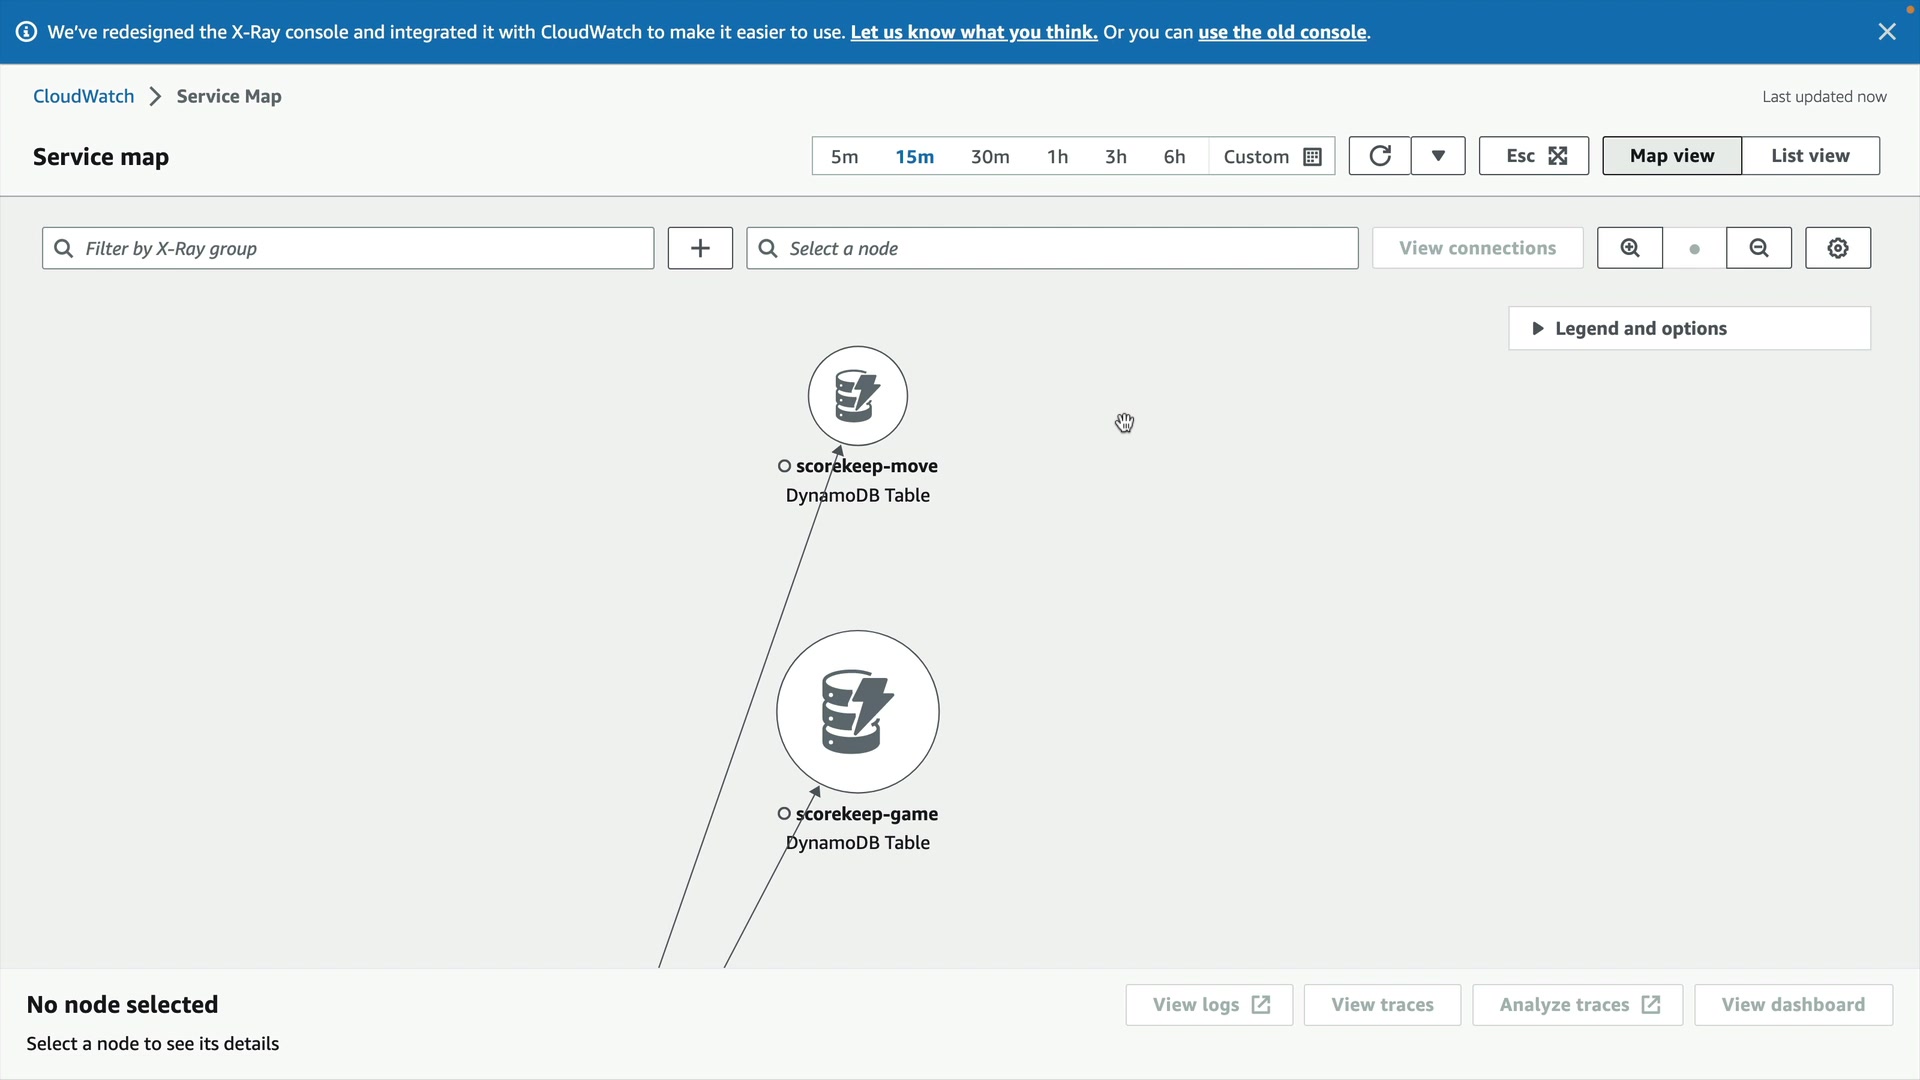Set time range to 1h
The height and width of the screenshot is (1080, 1920).
pos(1057,157)
